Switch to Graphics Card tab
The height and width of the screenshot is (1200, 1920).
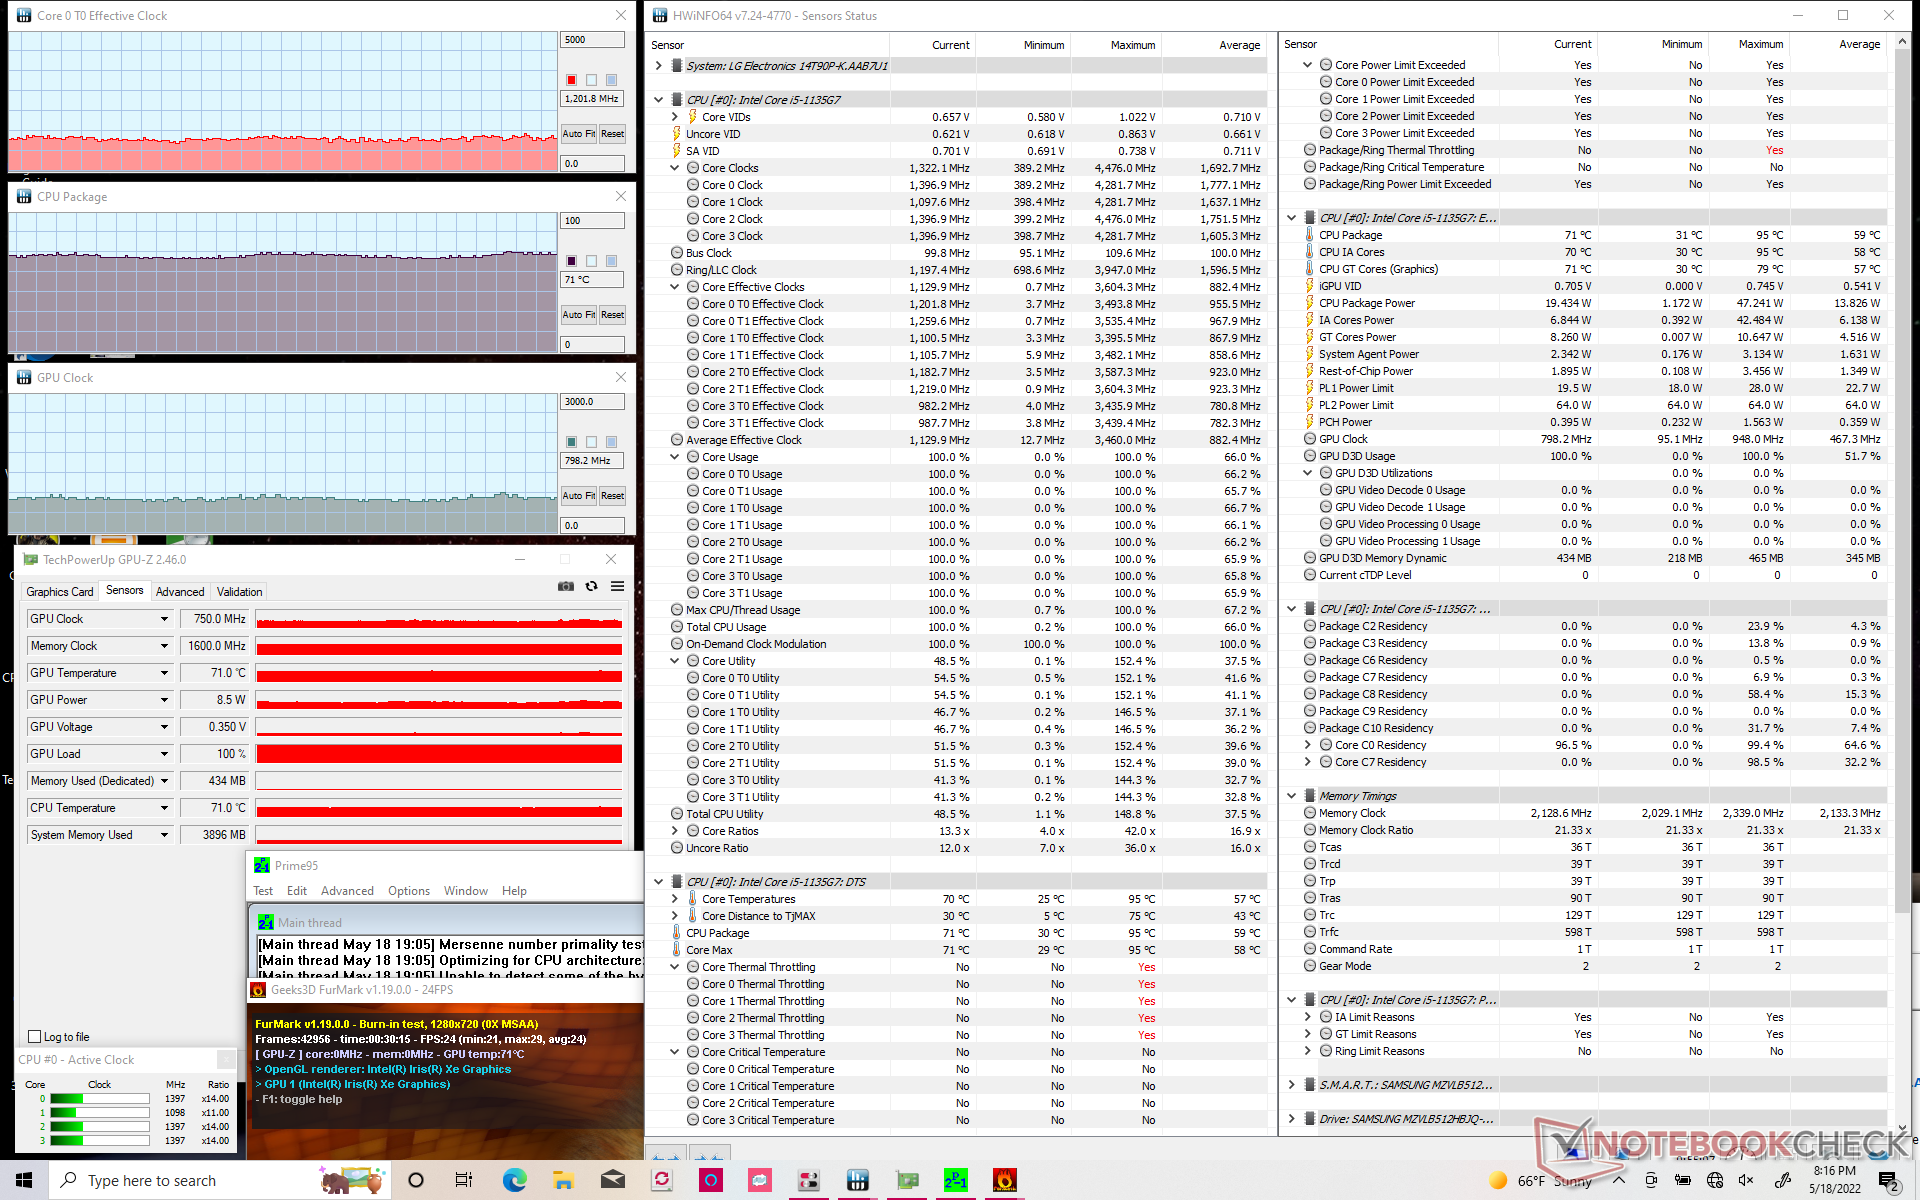tap(60, 592)
